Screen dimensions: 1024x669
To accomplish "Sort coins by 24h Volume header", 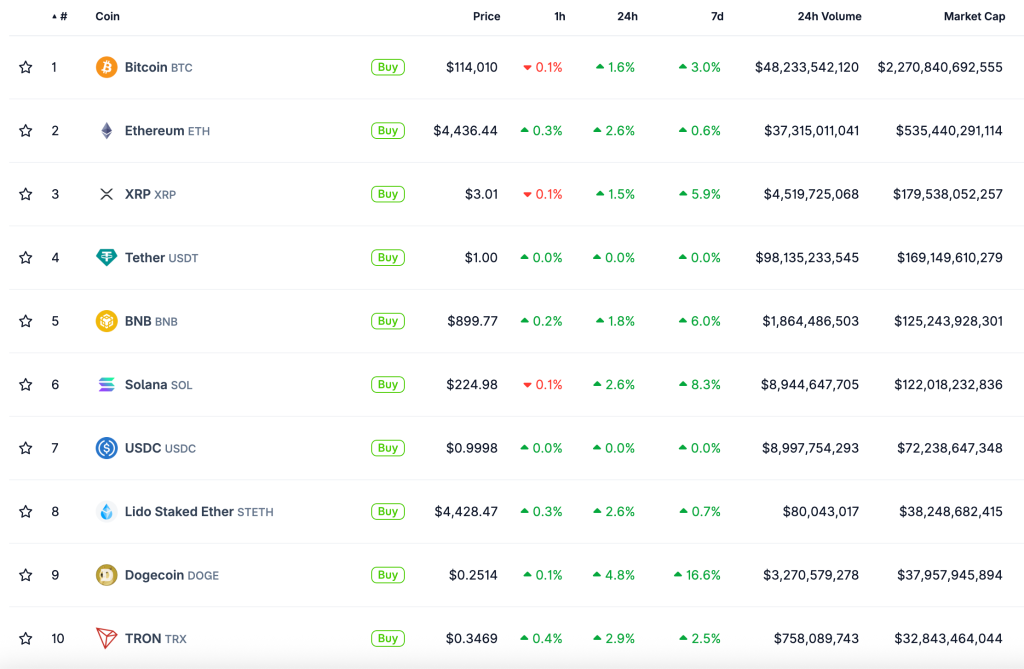I will [x=829, y=17].
